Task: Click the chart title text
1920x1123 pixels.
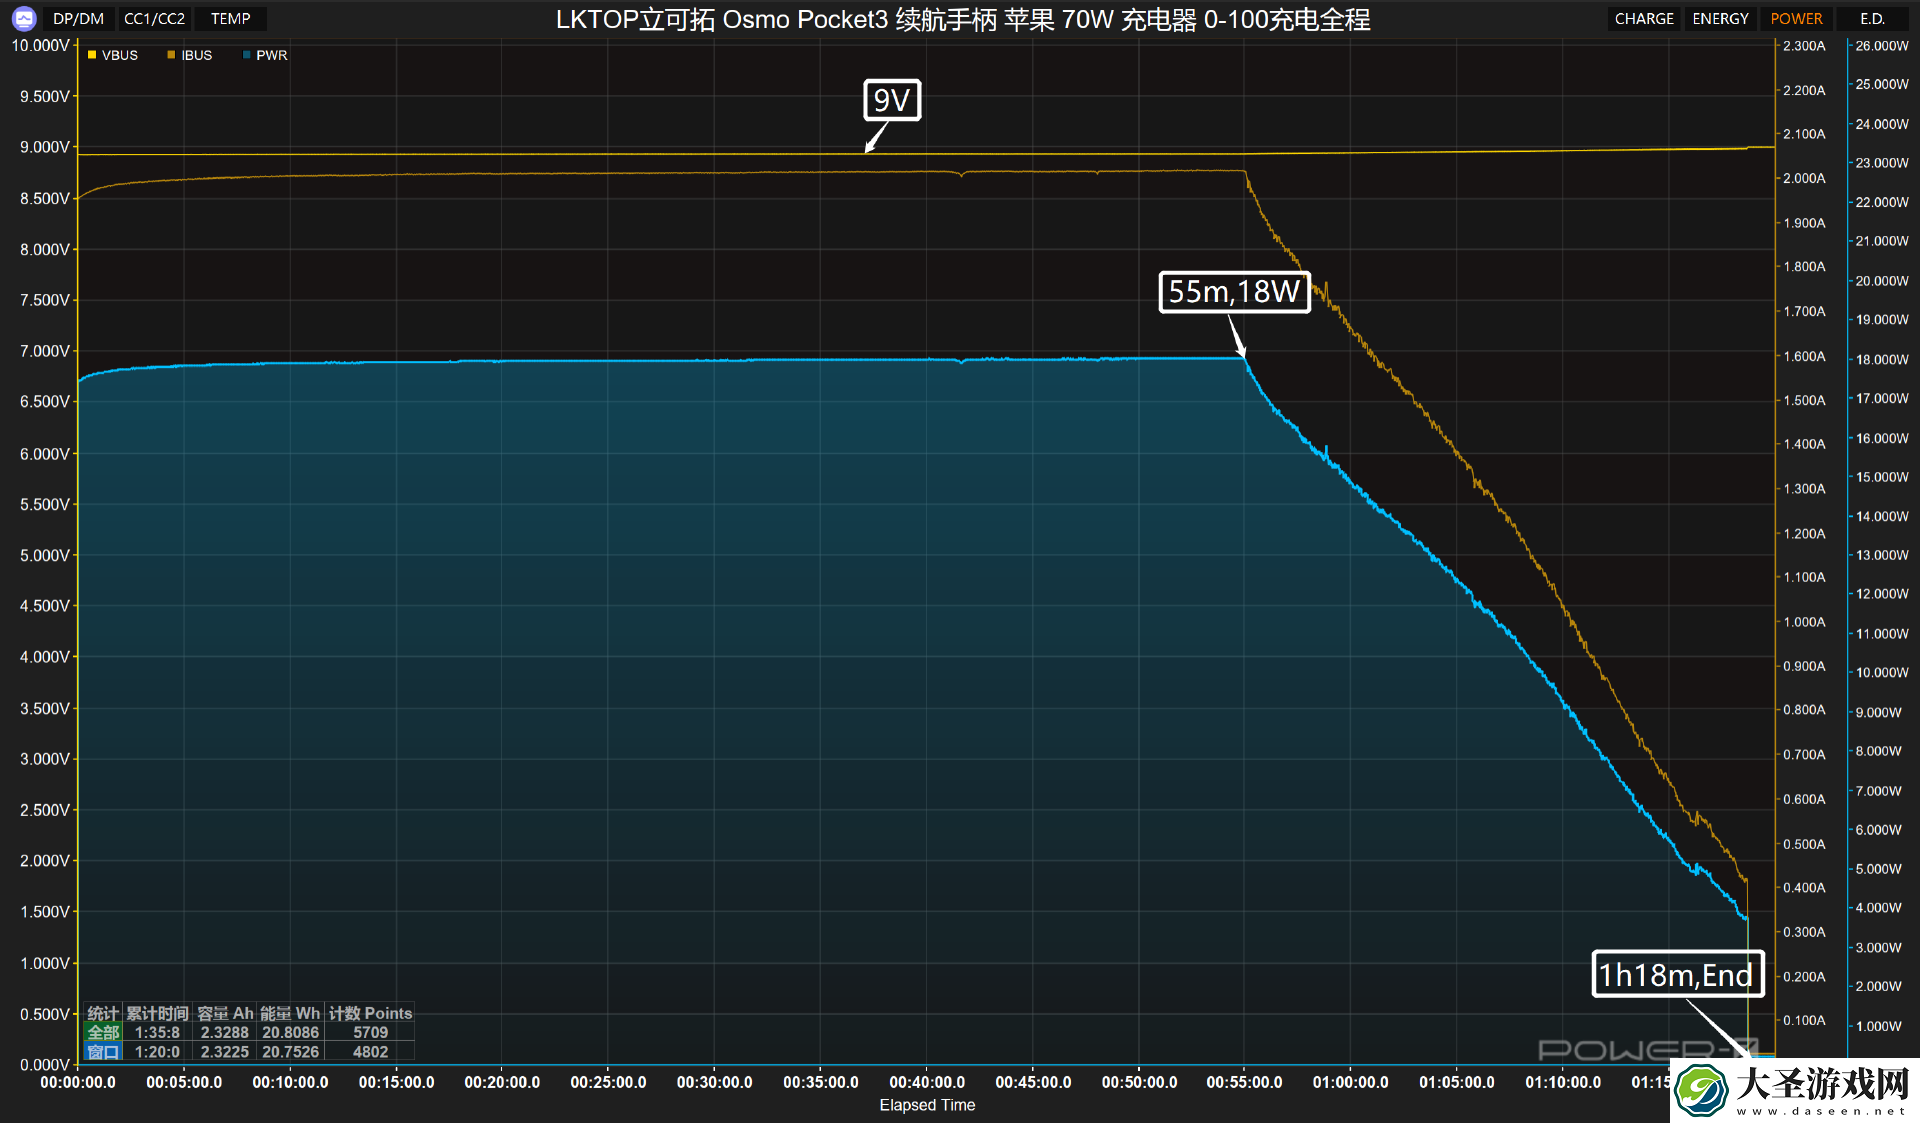Action: point(963,19)
